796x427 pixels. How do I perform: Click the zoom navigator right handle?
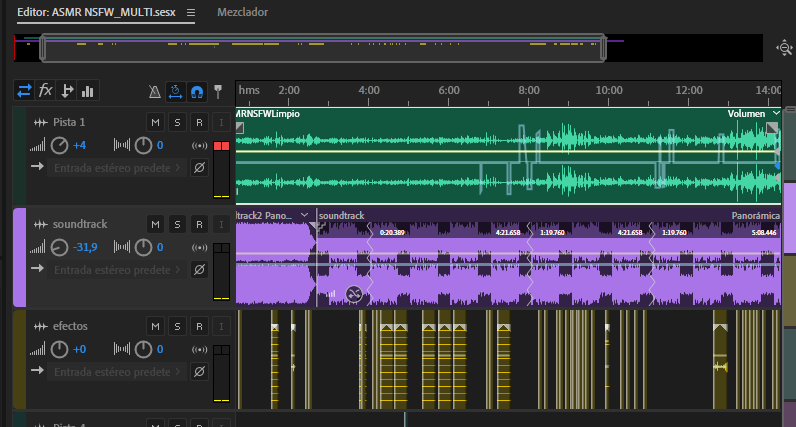(x=603, y=48)
